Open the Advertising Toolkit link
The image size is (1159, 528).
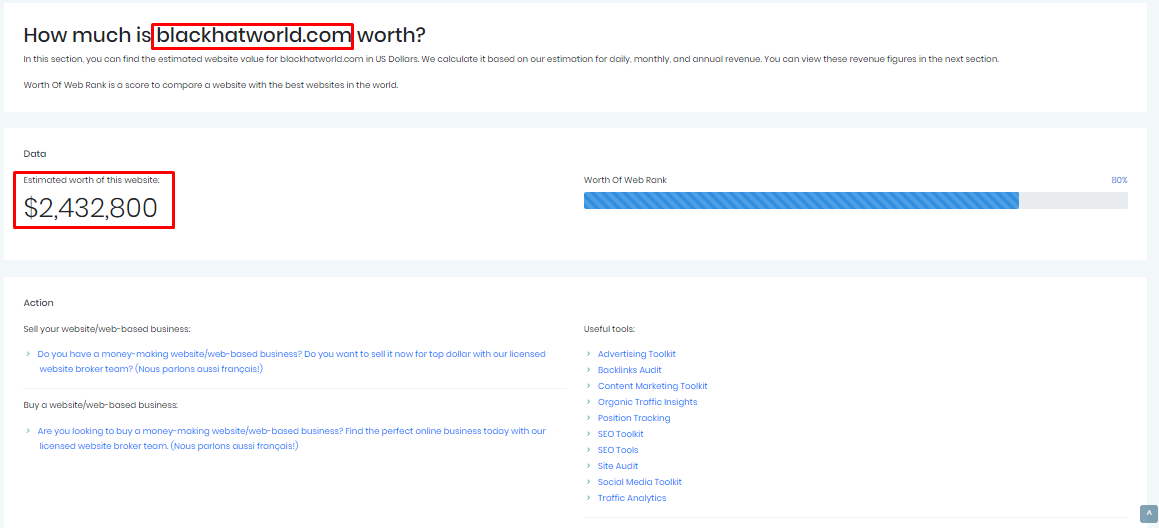636,354
